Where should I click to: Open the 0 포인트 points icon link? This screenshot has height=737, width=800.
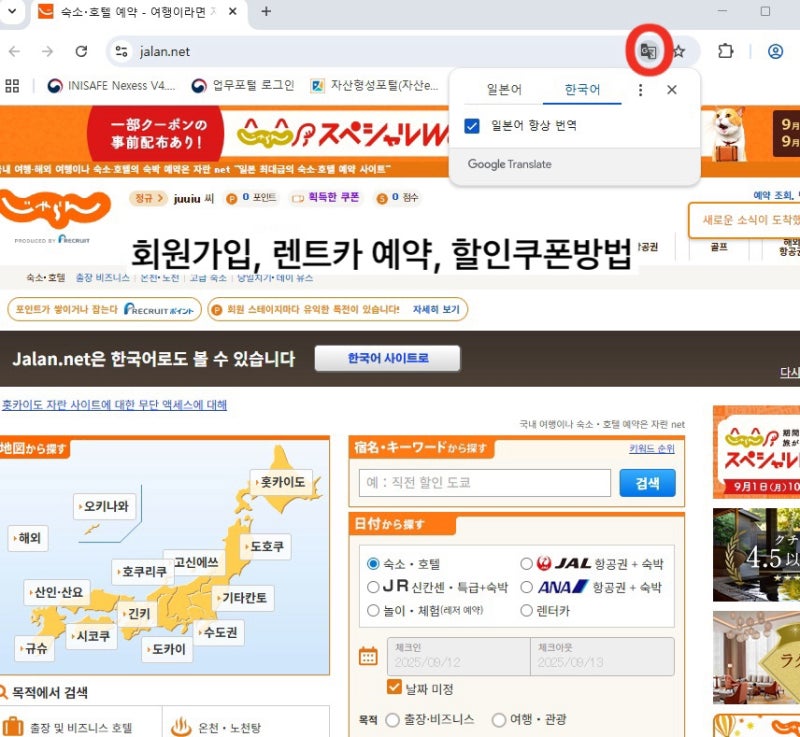pos(251,198)
